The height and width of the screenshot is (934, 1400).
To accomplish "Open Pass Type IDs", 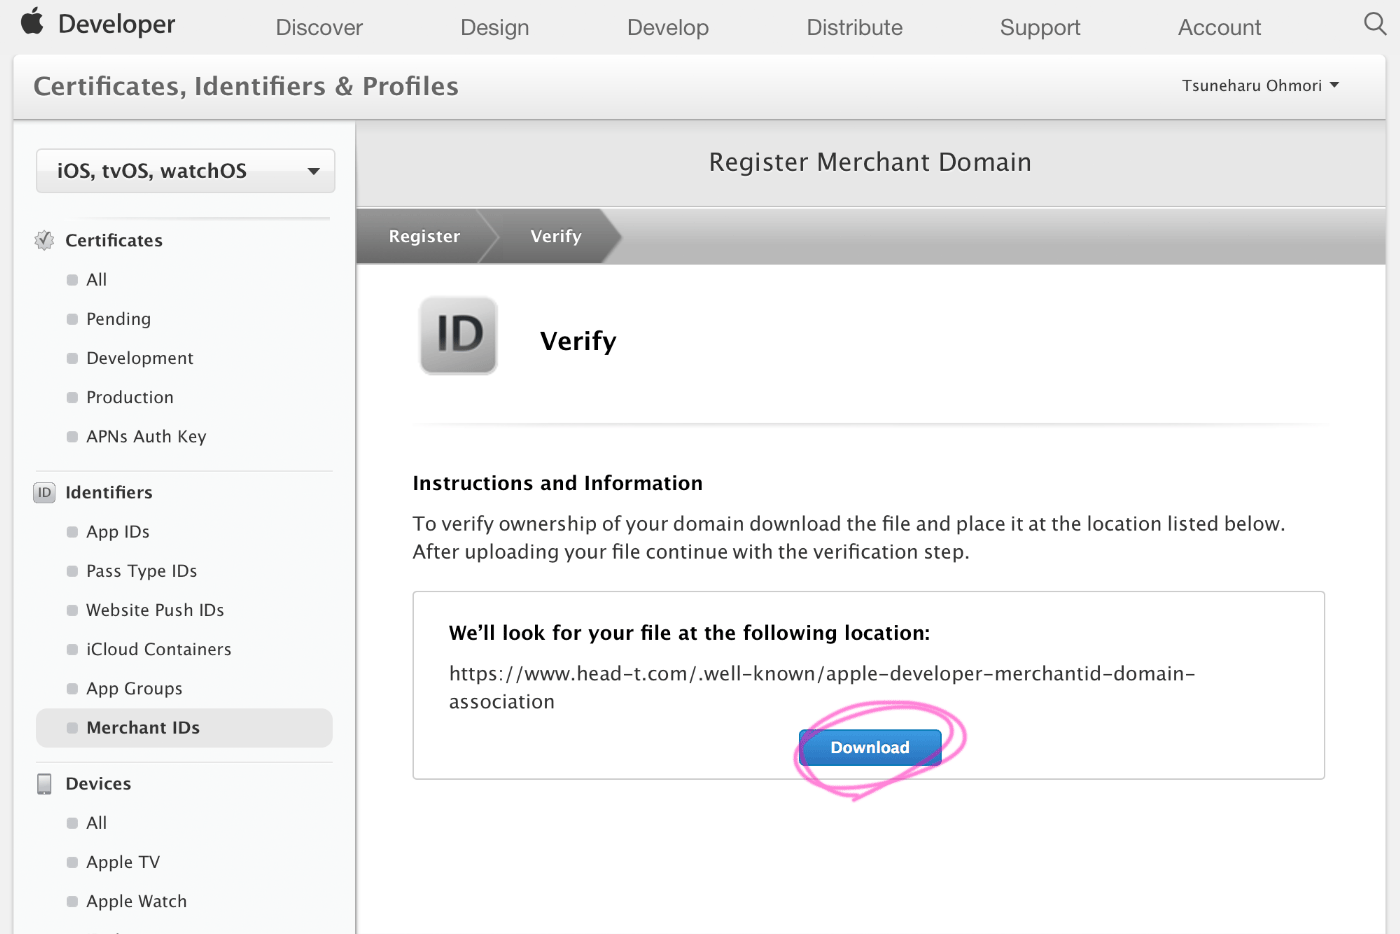I will (142, 571).
